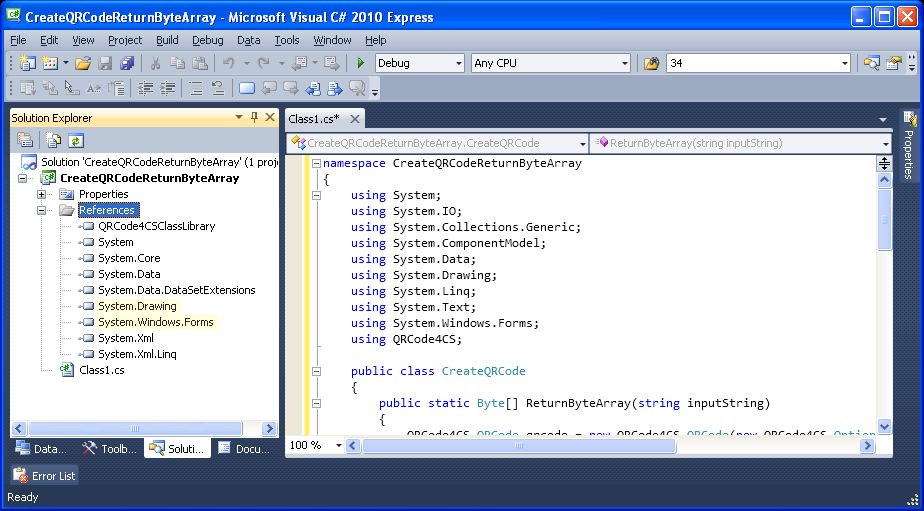Viewport: 924px width, 511px height.
Task: Collapse the References folder node
Action: pos(42,210)
